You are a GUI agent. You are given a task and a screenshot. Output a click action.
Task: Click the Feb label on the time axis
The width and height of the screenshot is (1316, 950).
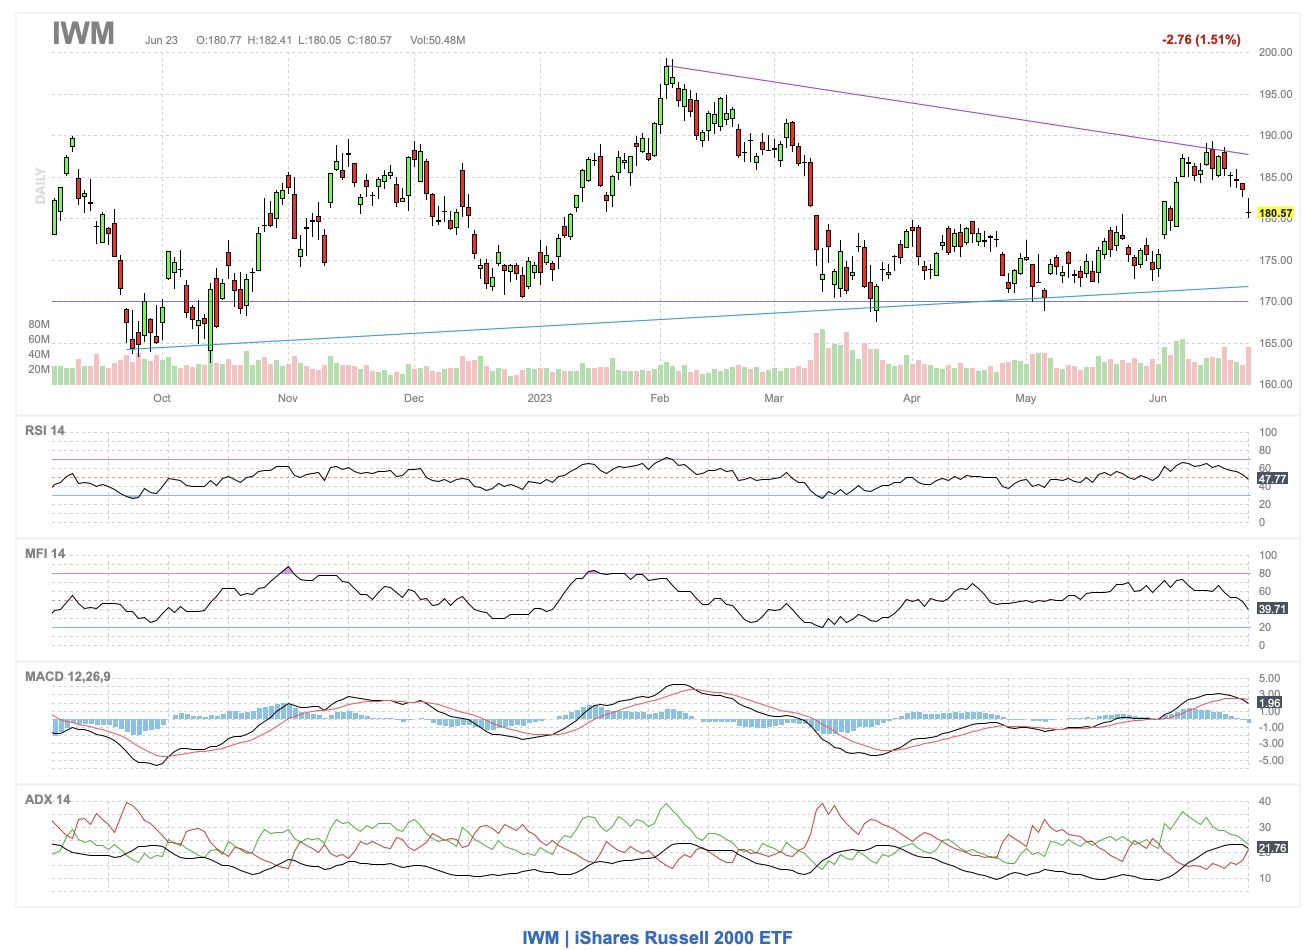click(x=659, y=398)
